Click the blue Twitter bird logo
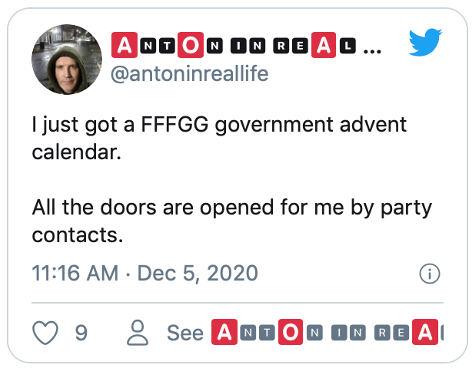472x372 pixels. 425,42
